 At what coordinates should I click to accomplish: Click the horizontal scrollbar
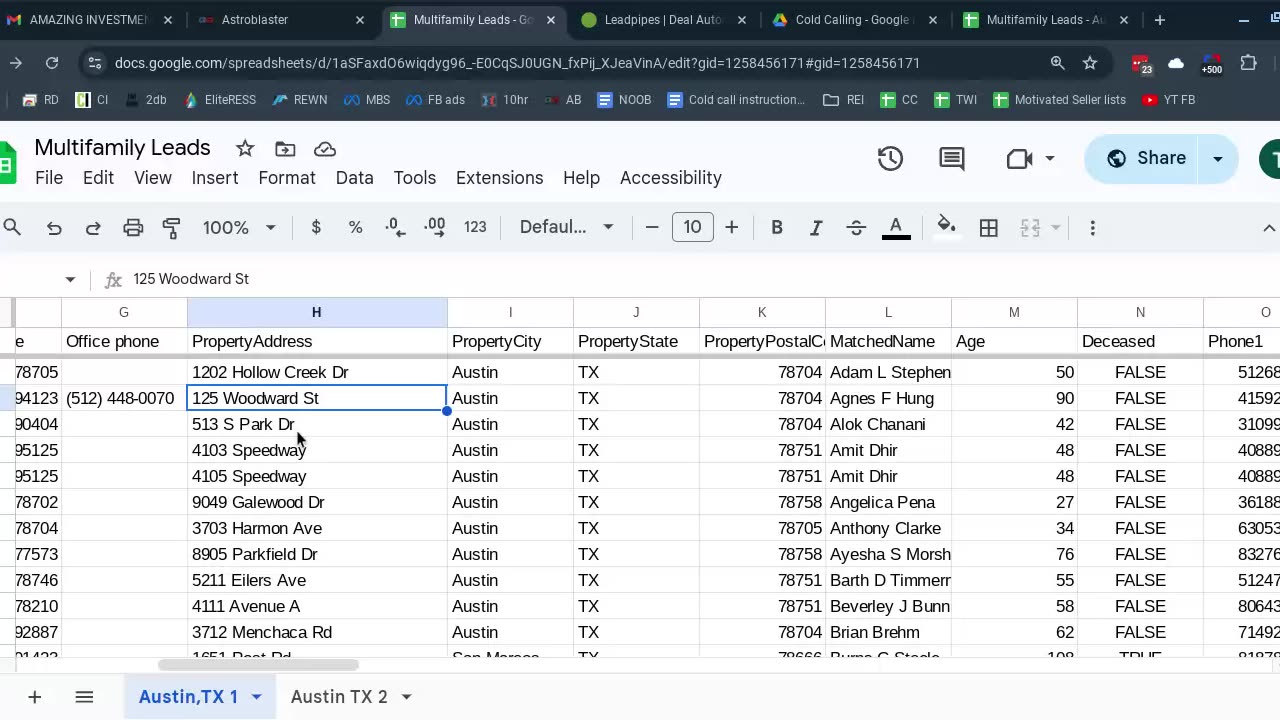click(258, 665)
